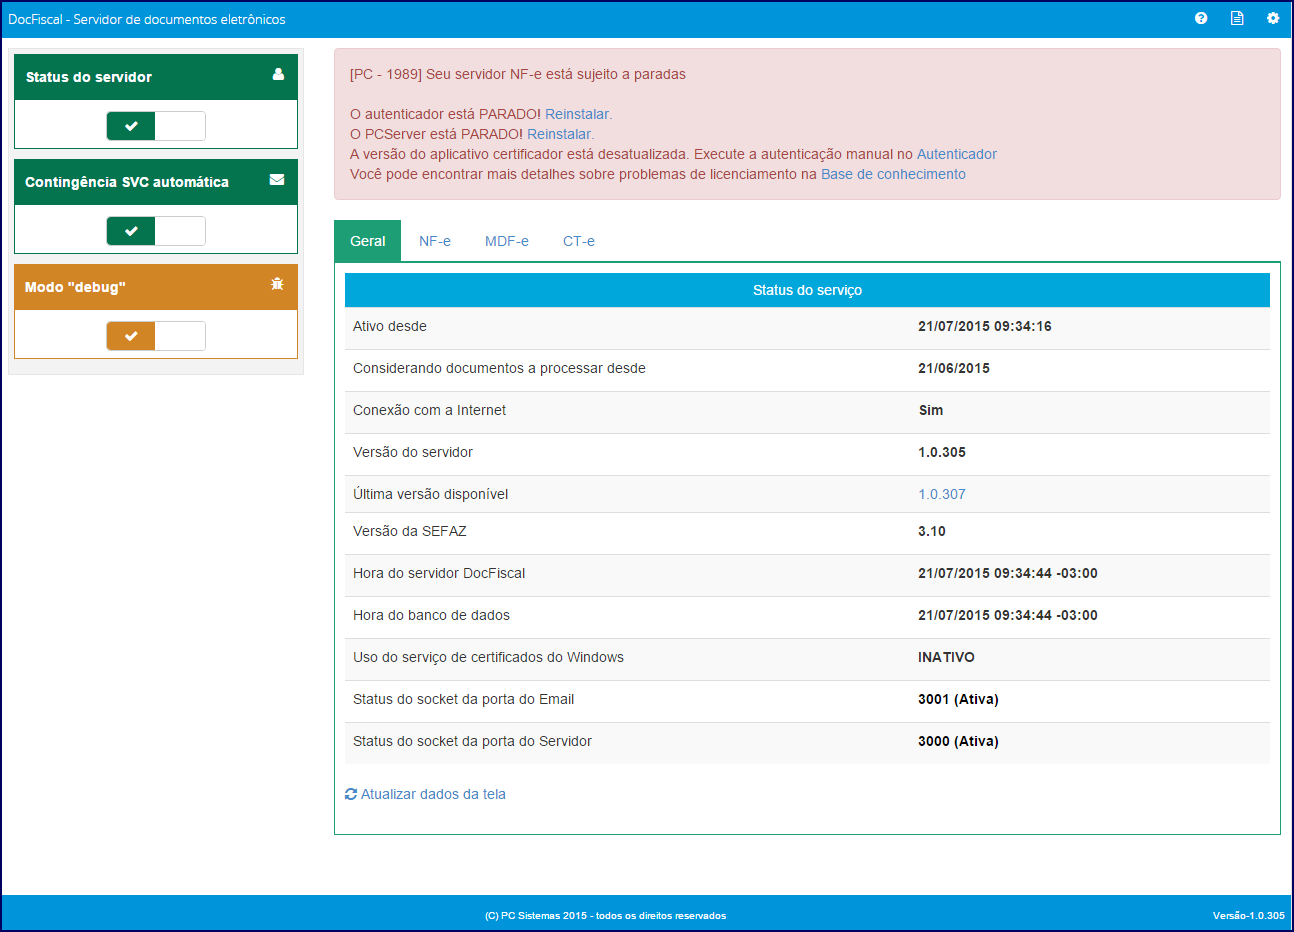Screen dimensions: 1294x932
Task: Click Hora do banco de dados label
Action: (x=431, y=615)
